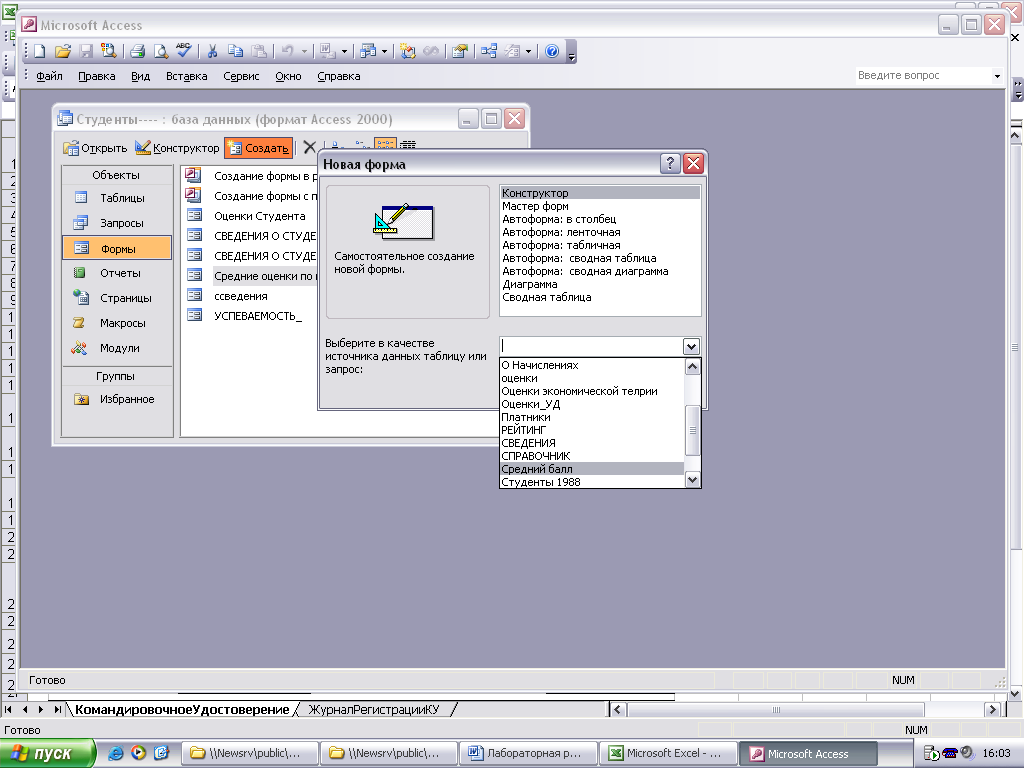Switch to Microsoft Excel taskbar button
The width and height of the screenshot is (1024, 768).
pyautogui.click(x=667, y=753)
